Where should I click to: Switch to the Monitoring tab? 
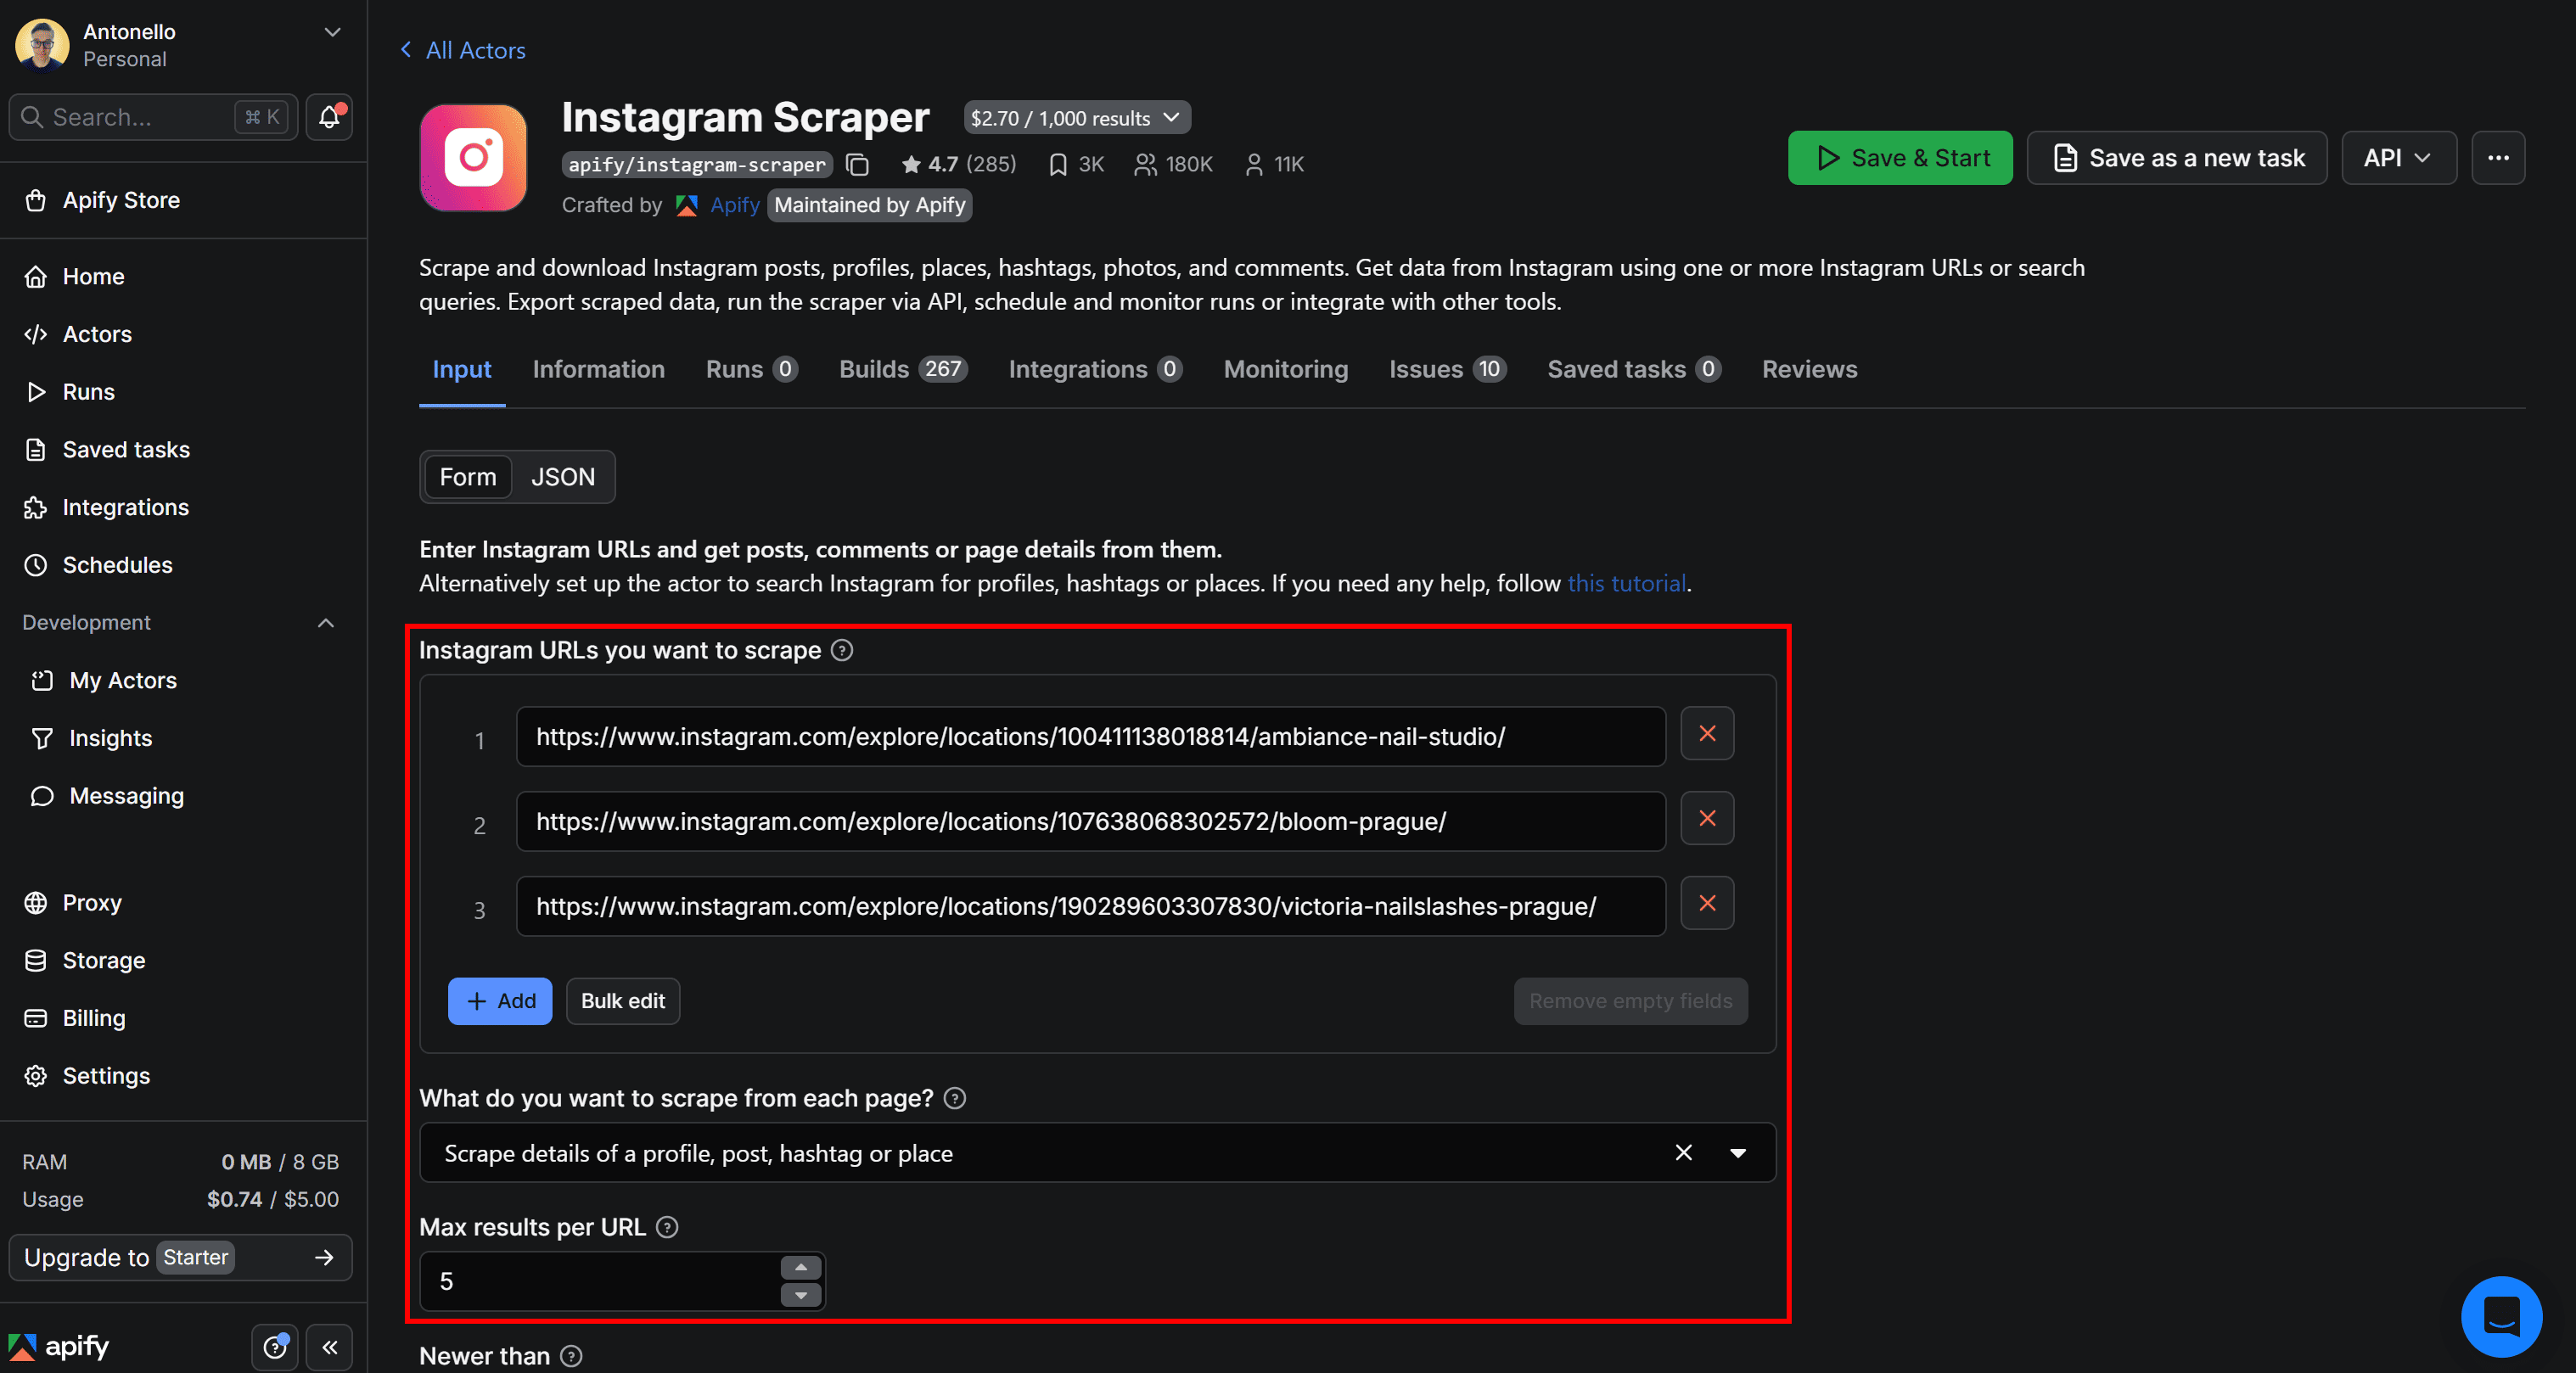click(1285, 369)
